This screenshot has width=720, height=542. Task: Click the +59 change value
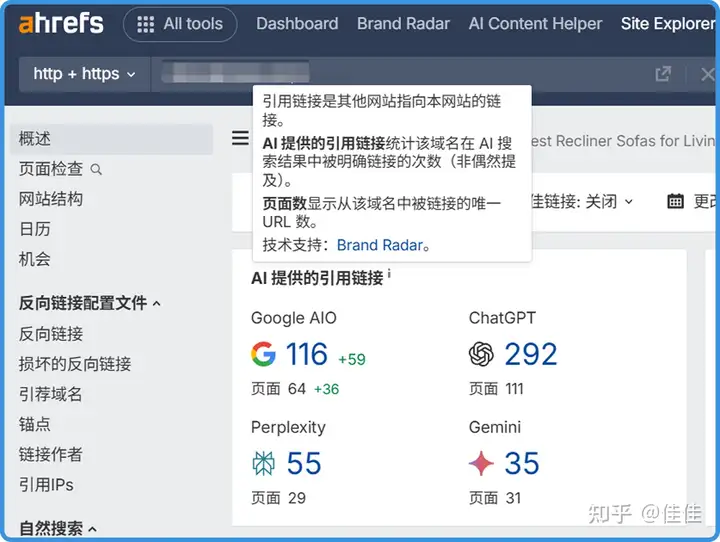click(x=352, y=359)
